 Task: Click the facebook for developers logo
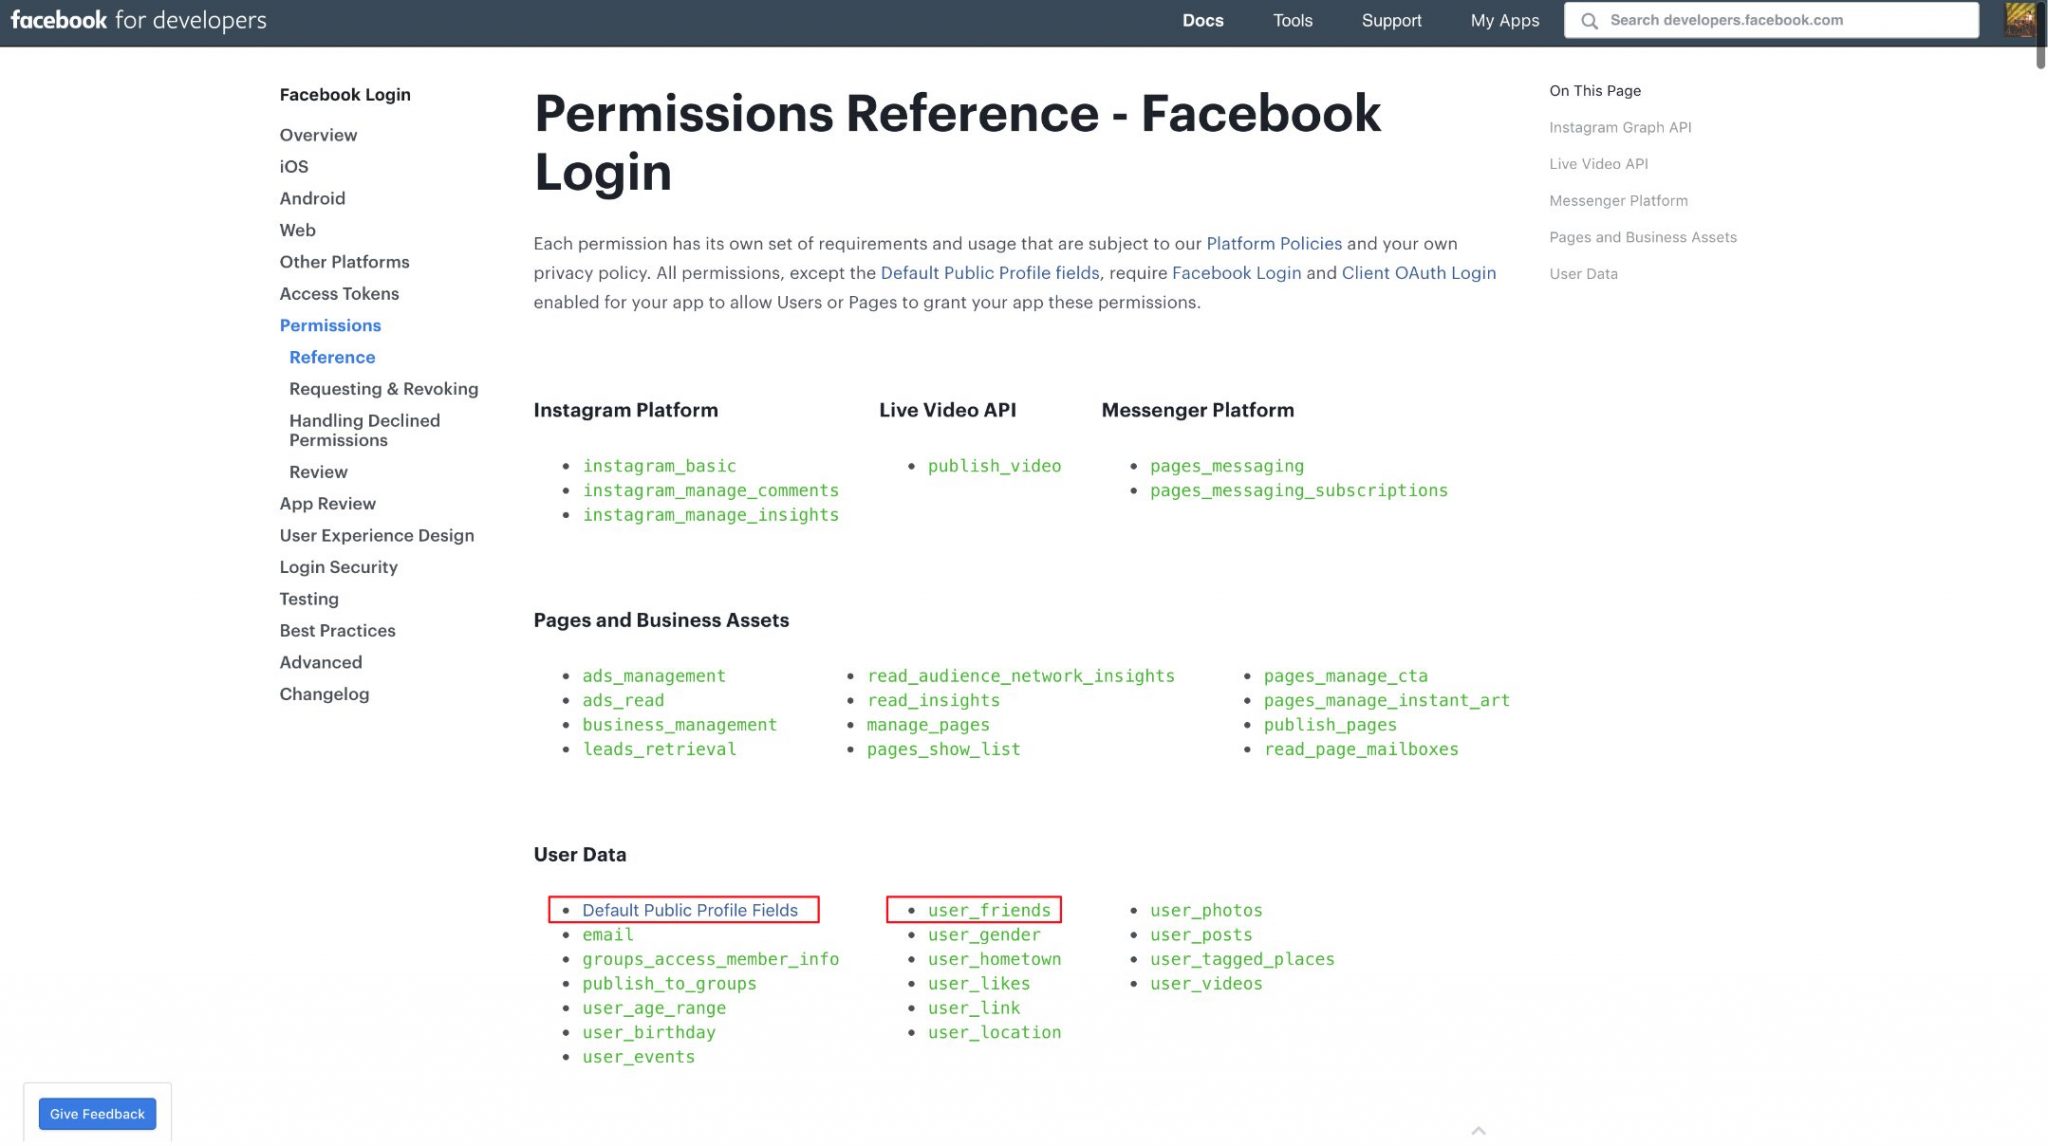140,20
